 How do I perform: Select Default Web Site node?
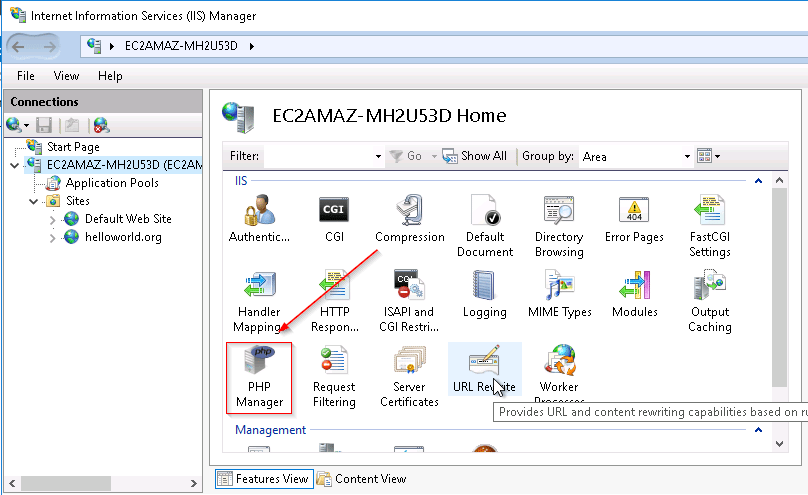click(x=128, y=219)
